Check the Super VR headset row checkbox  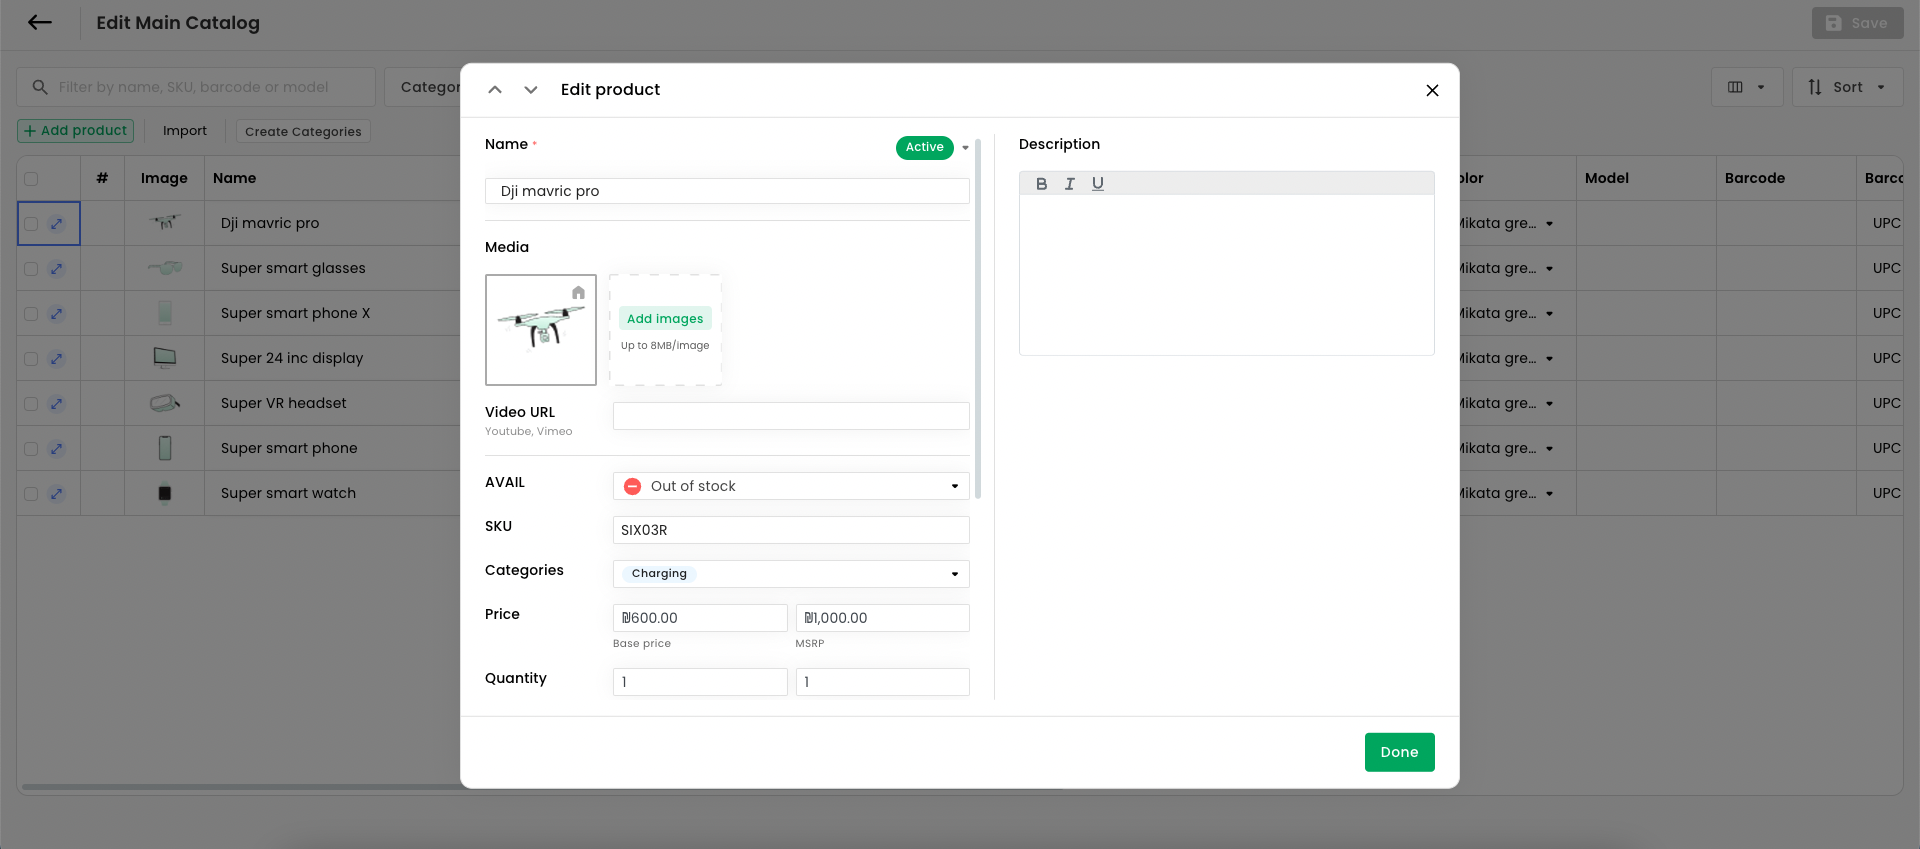pos(31,404)
